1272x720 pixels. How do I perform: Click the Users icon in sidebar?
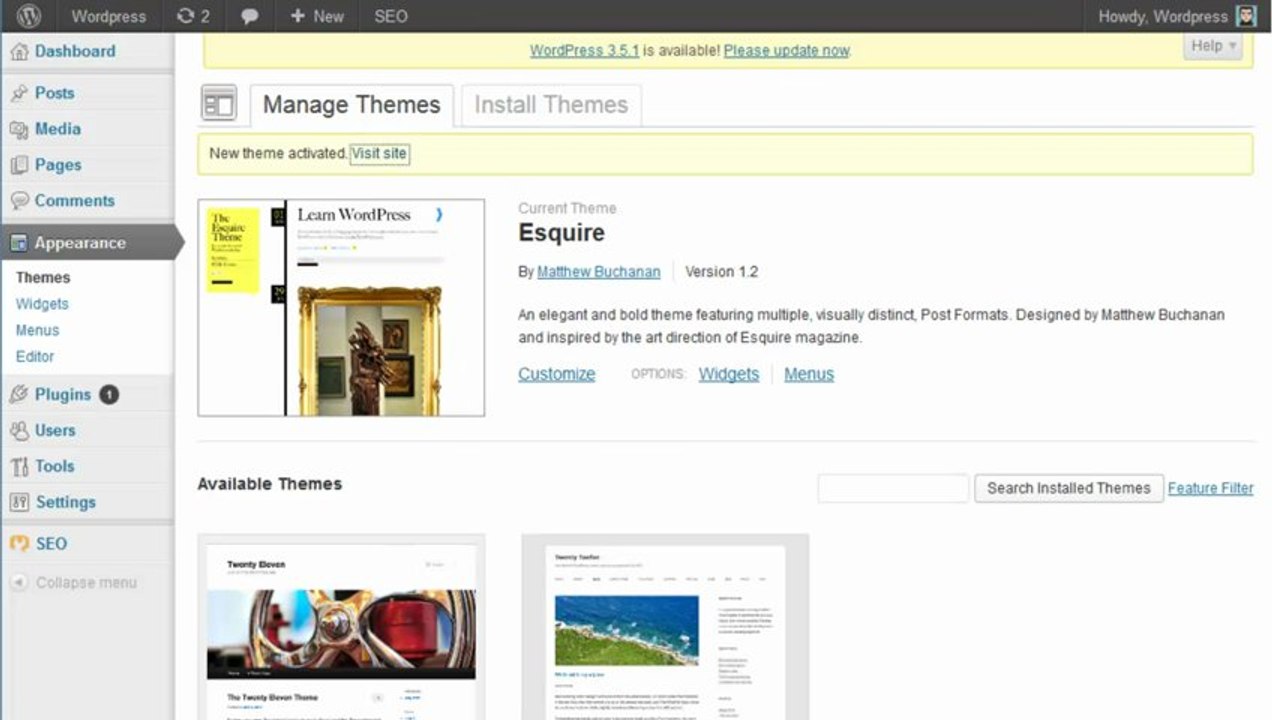click(x=19, y=430)
